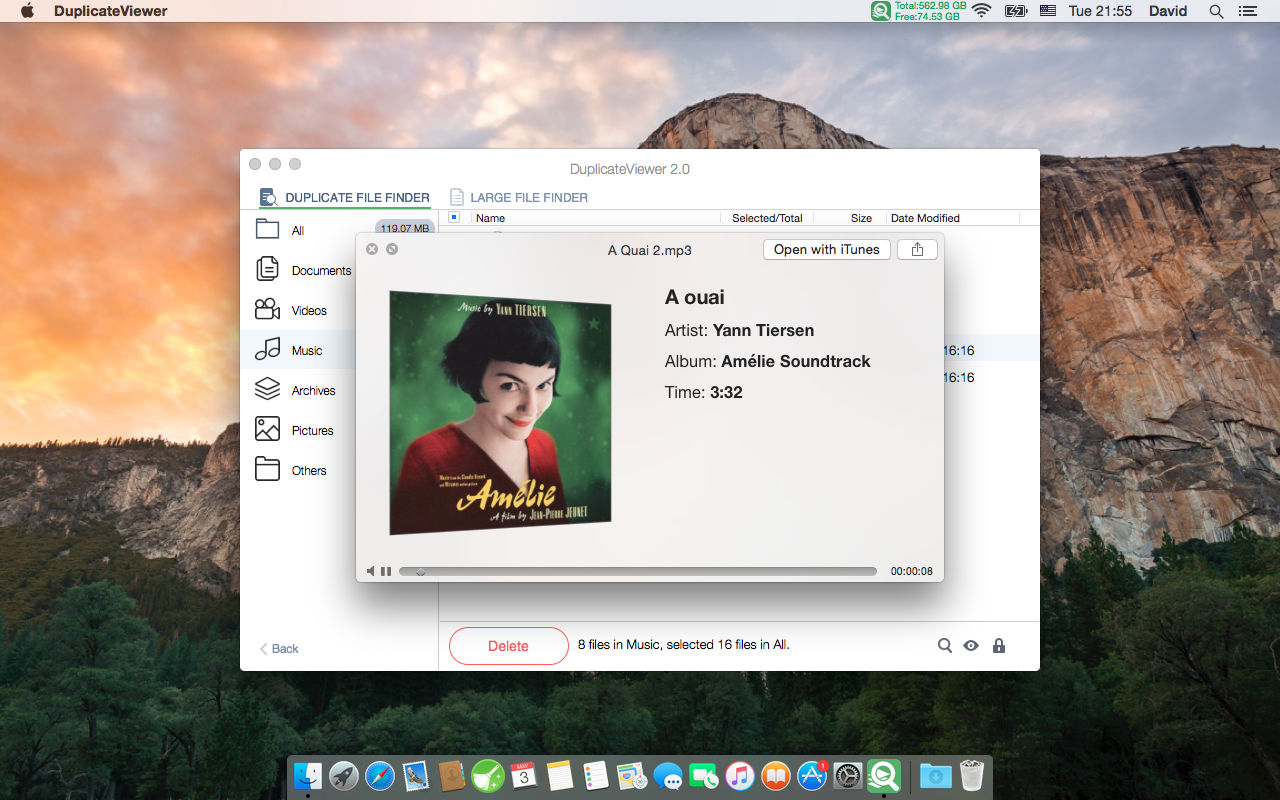Click the 119.07 MB size badge

(x=405, y=228)
